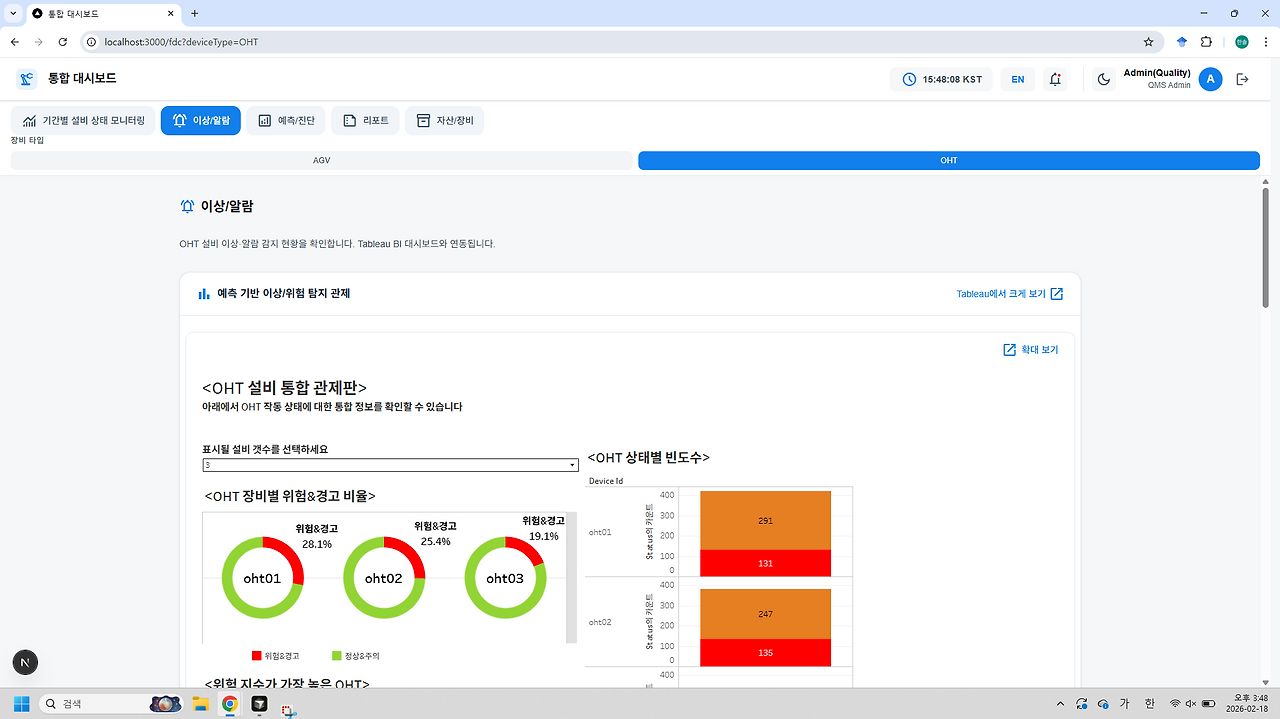
Task: Open the 예측/진단 tab
Action: [286, 120]
